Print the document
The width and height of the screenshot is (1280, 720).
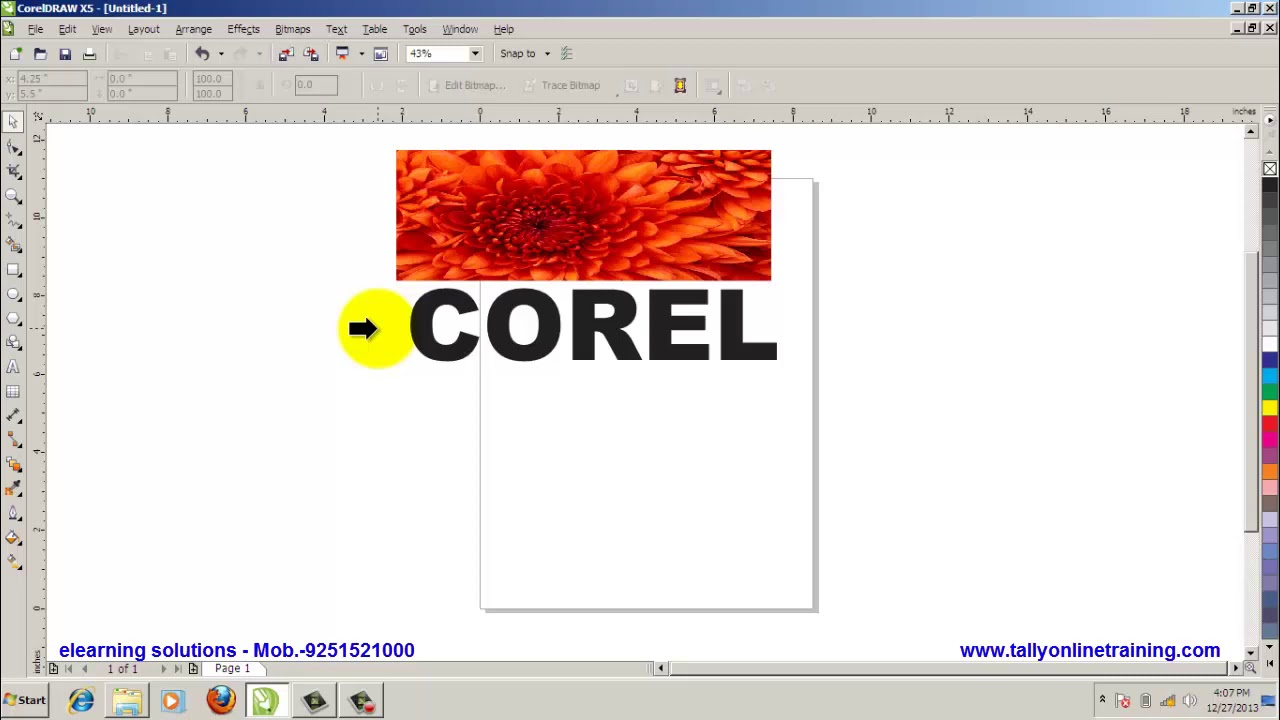(89, 54)
